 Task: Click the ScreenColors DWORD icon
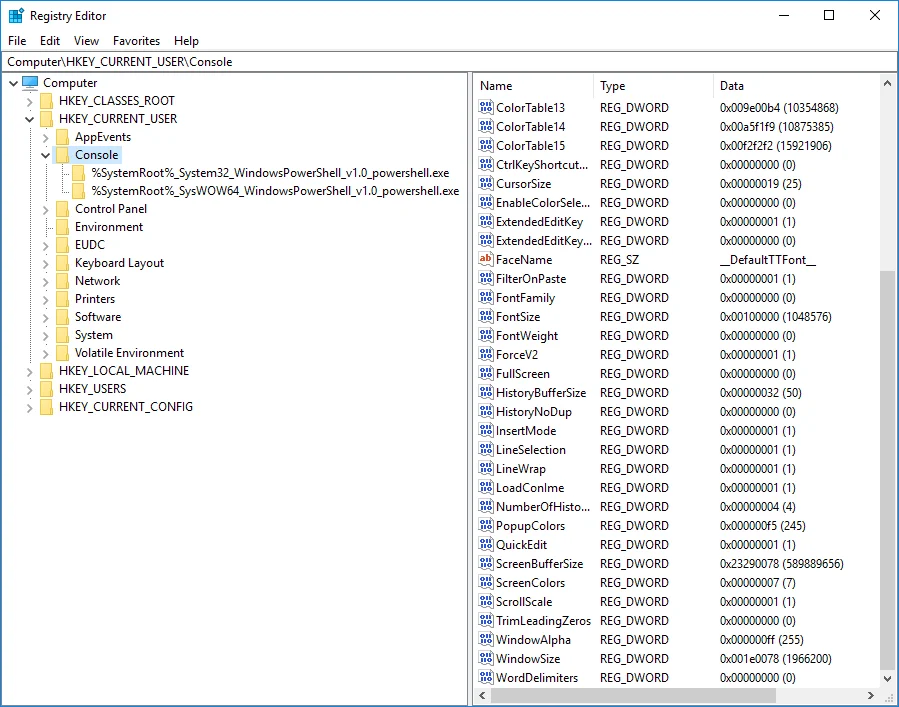[x=486, y=583]
